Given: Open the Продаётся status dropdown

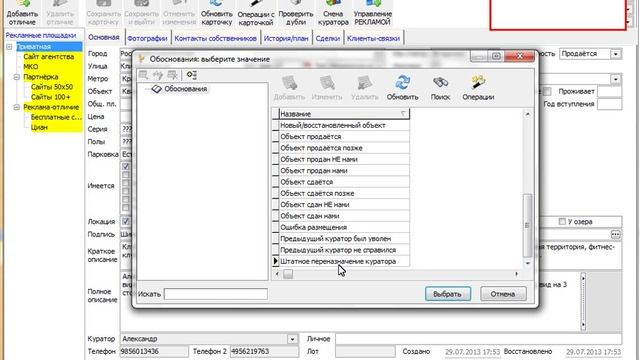Looking at the screenshot, I should click(x=616, y=54).
